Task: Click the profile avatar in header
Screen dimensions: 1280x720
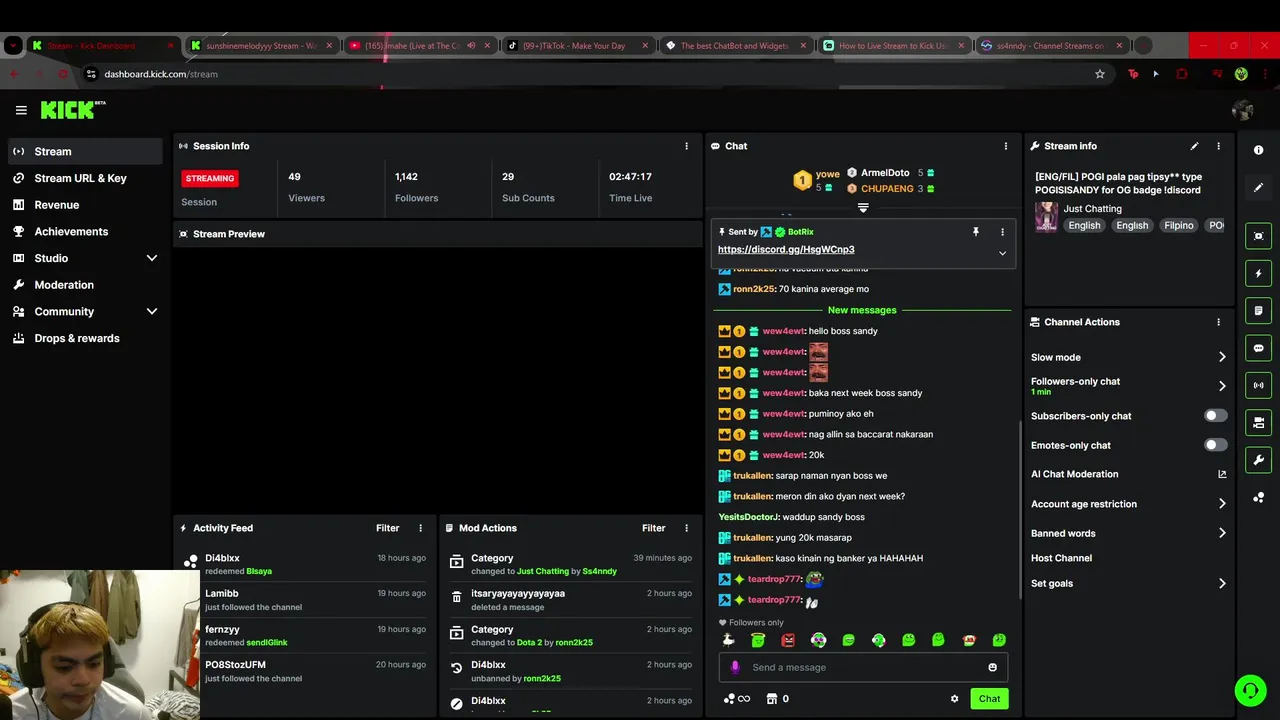Action: tap(1243, 110)
